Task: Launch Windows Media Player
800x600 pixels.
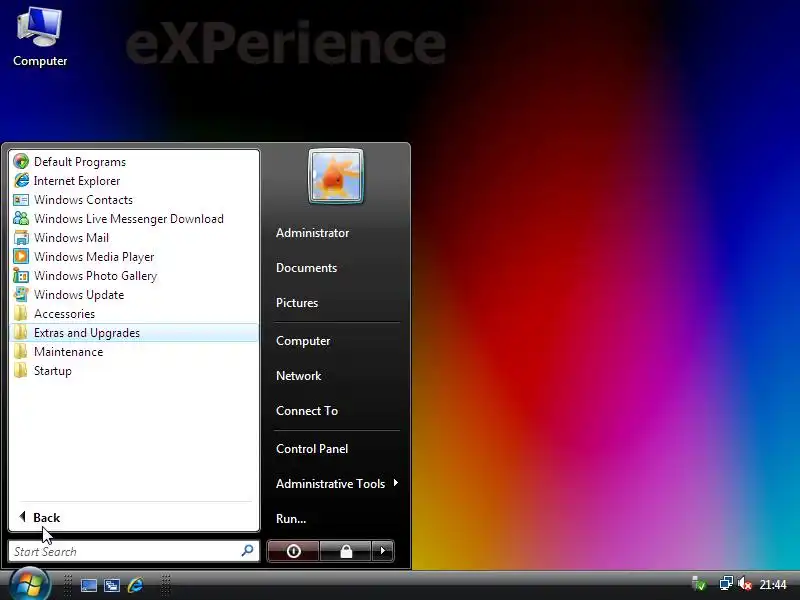Action: tap(134, 257)
